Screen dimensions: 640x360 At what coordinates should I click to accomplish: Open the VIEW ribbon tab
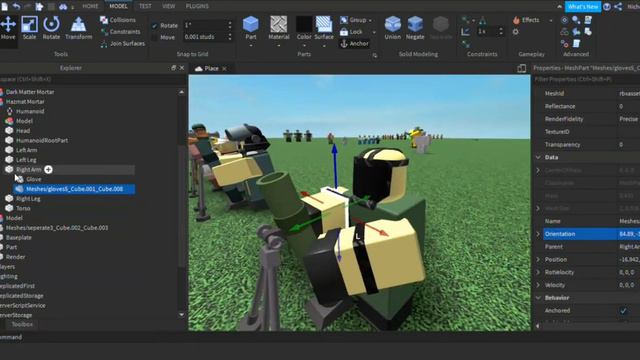coord(169,6)
